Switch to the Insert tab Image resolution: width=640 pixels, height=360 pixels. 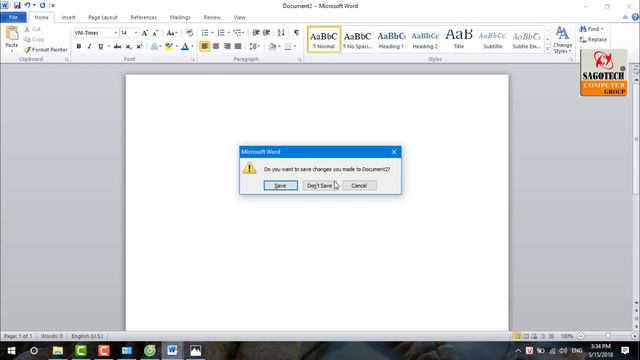pos(68,18)
